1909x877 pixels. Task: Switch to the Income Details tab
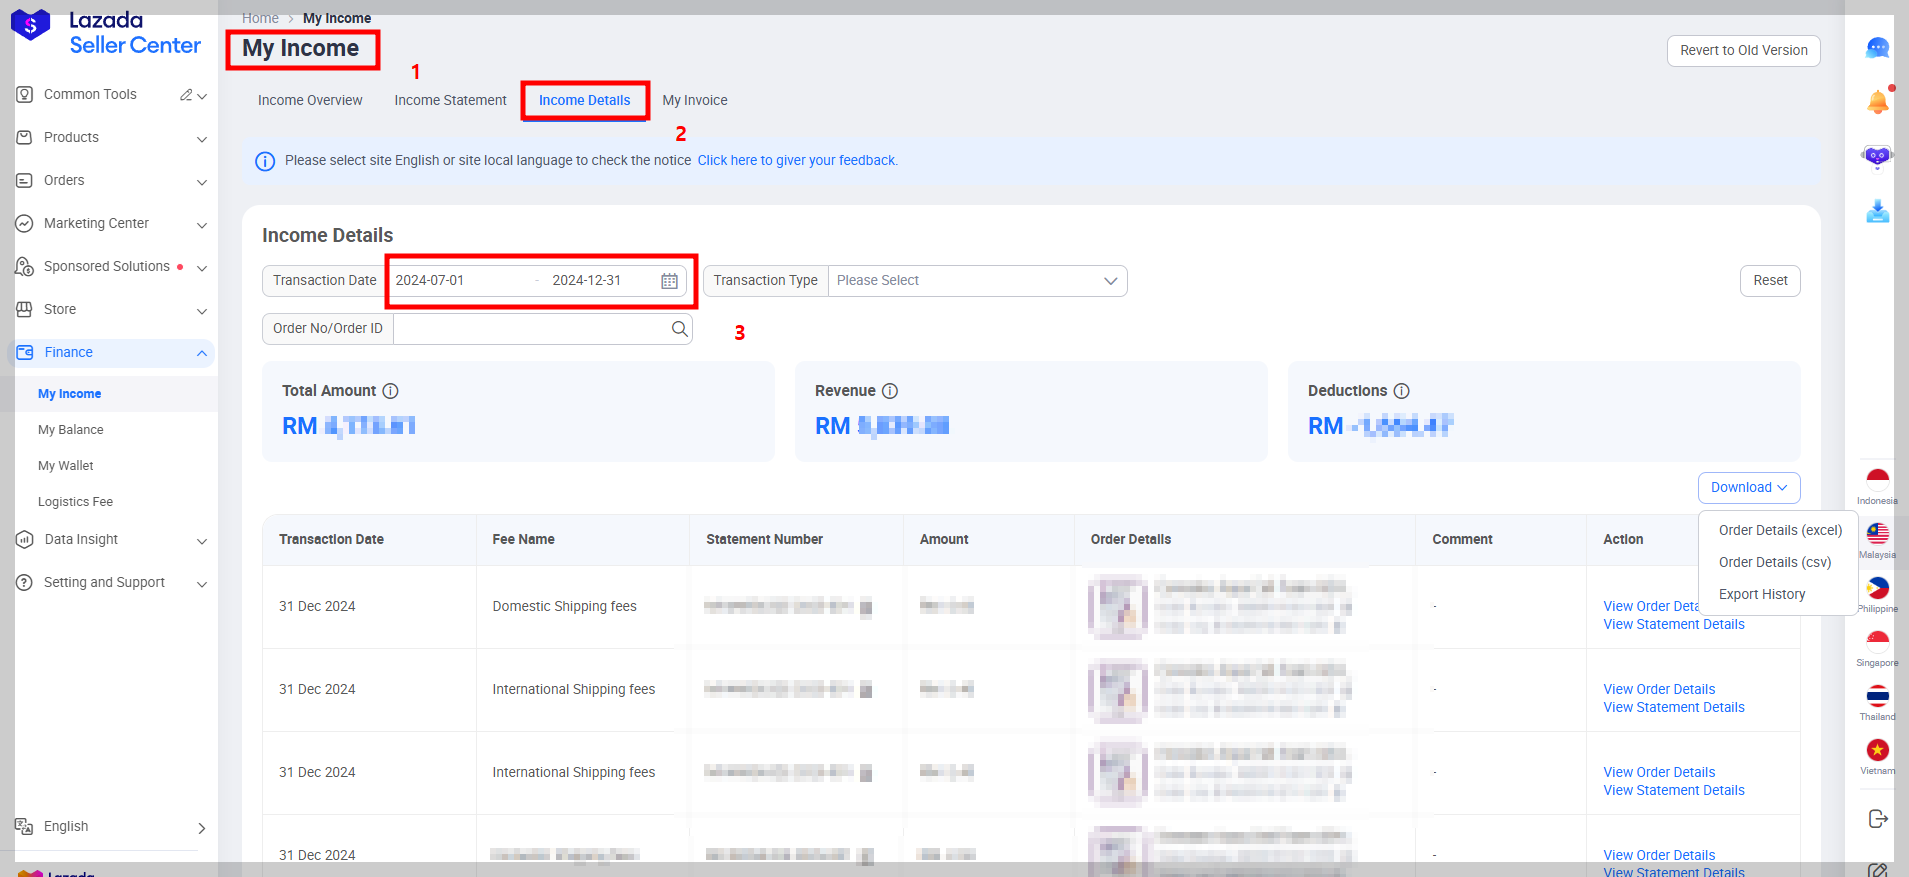(585, 100)
